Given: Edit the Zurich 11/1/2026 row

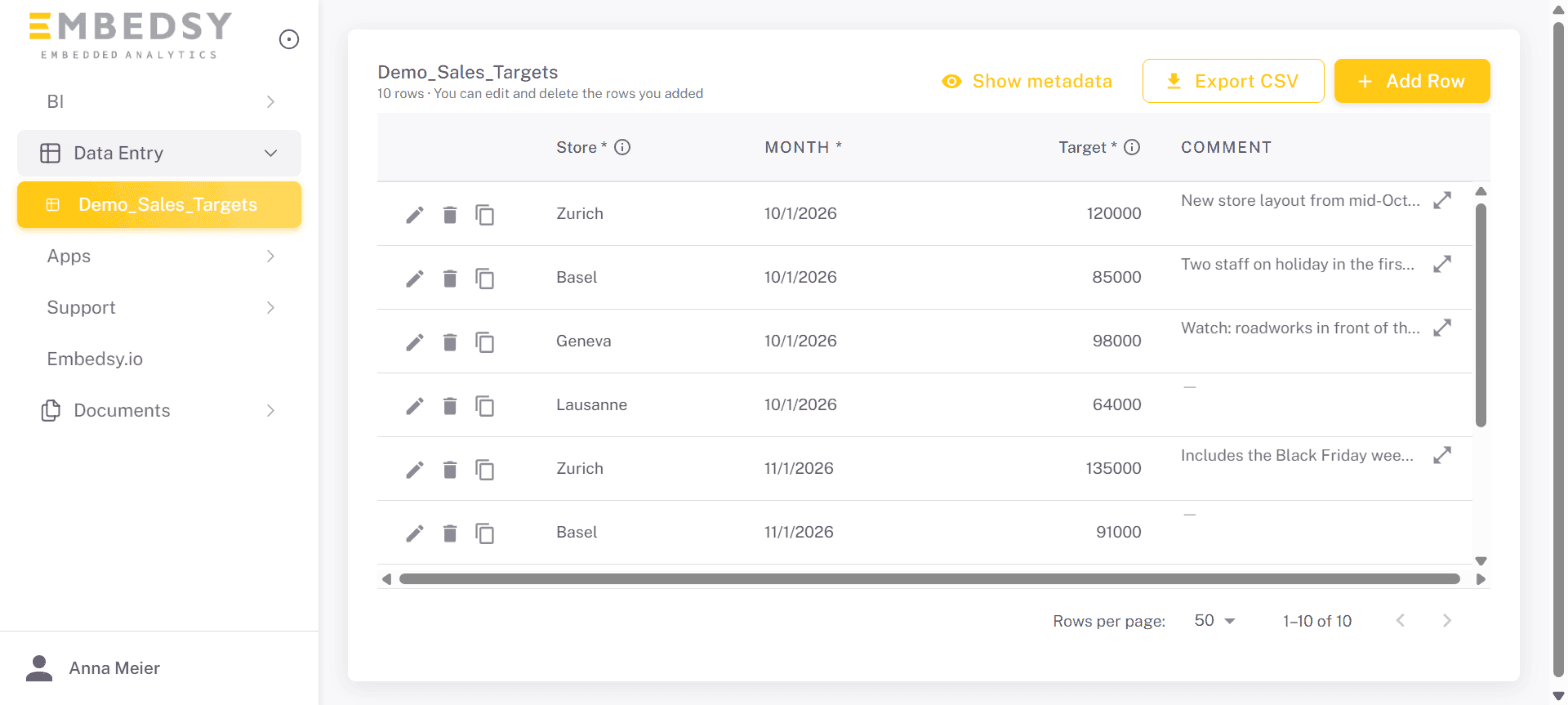Looking at the screenshot, I should tap(415, 469).
